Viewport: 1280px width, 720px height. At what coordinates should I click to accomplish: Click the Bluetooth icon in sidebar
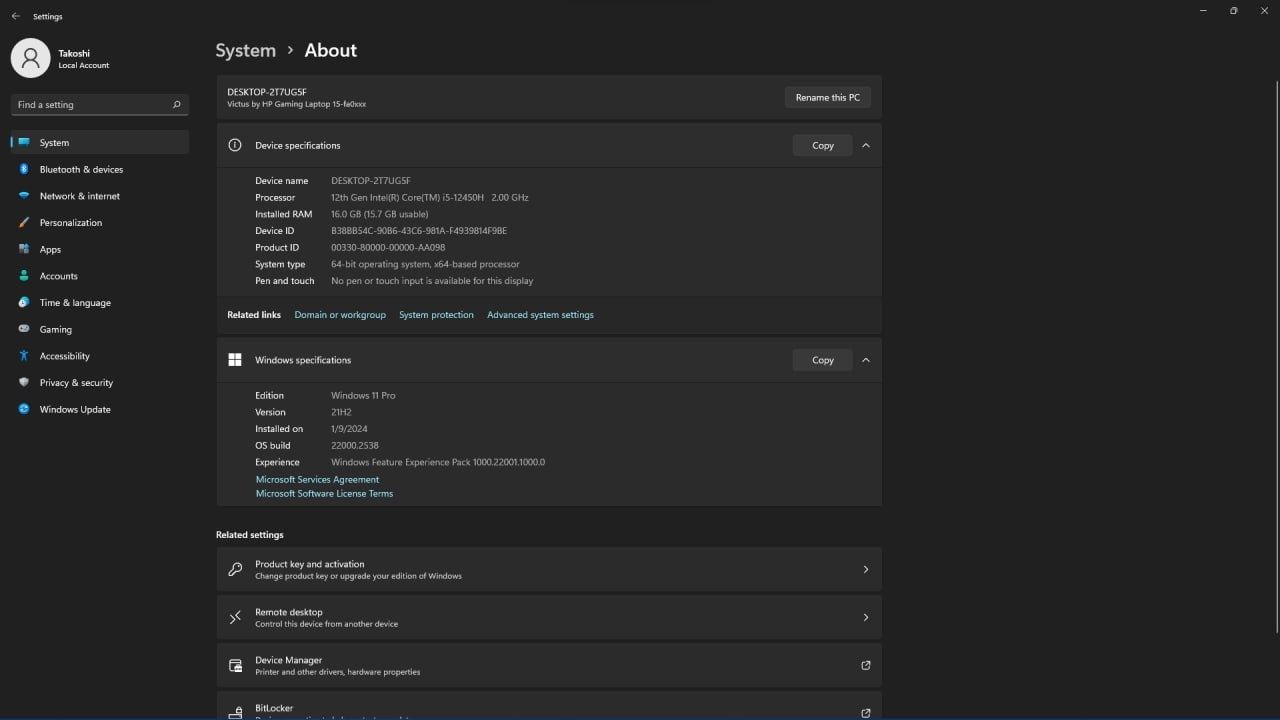pyautogui.click(x=24, y=169)
